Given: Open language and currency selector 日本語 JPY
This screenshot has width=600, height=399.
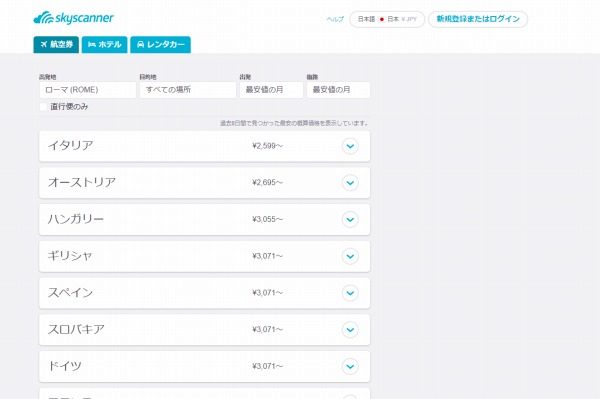Looking at the screenshot, I should 387,19.
